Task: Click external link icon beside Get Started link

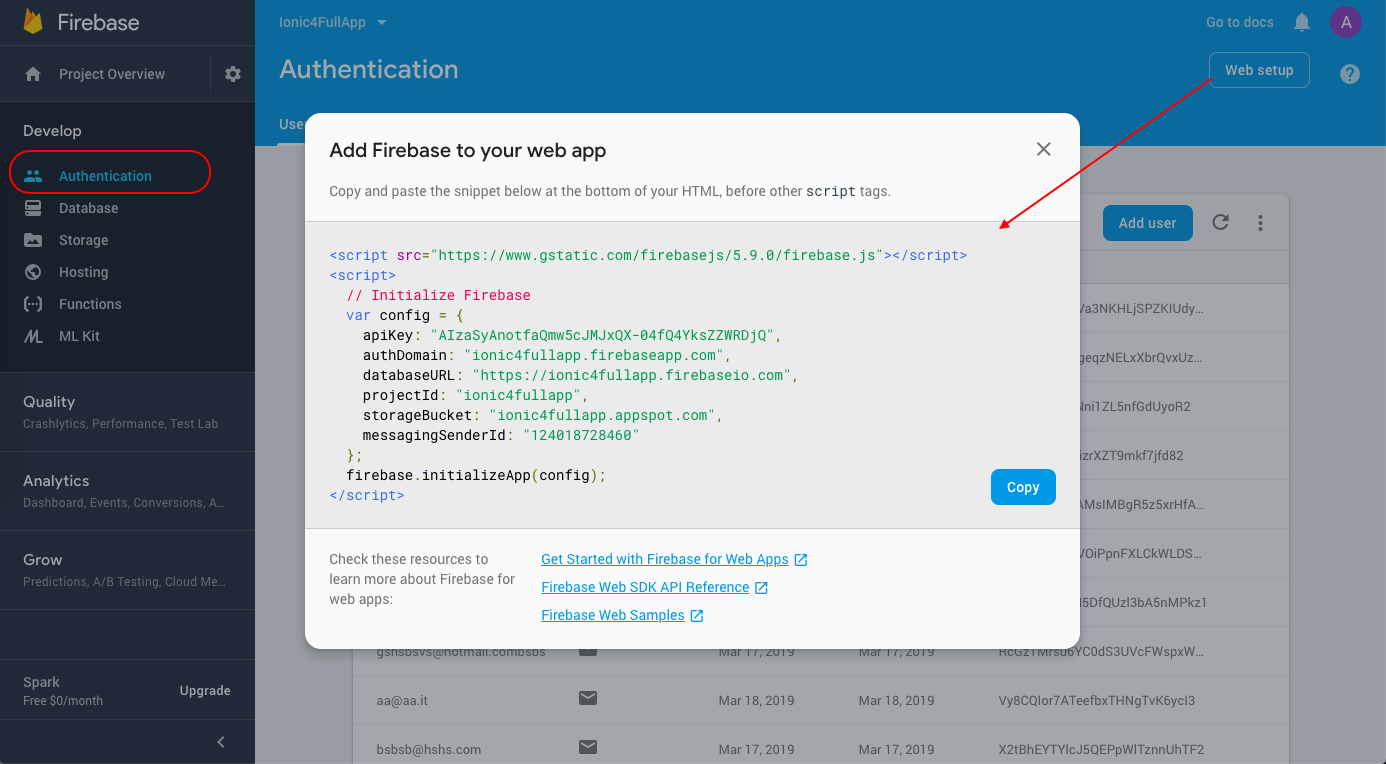Action: [801, 560]
